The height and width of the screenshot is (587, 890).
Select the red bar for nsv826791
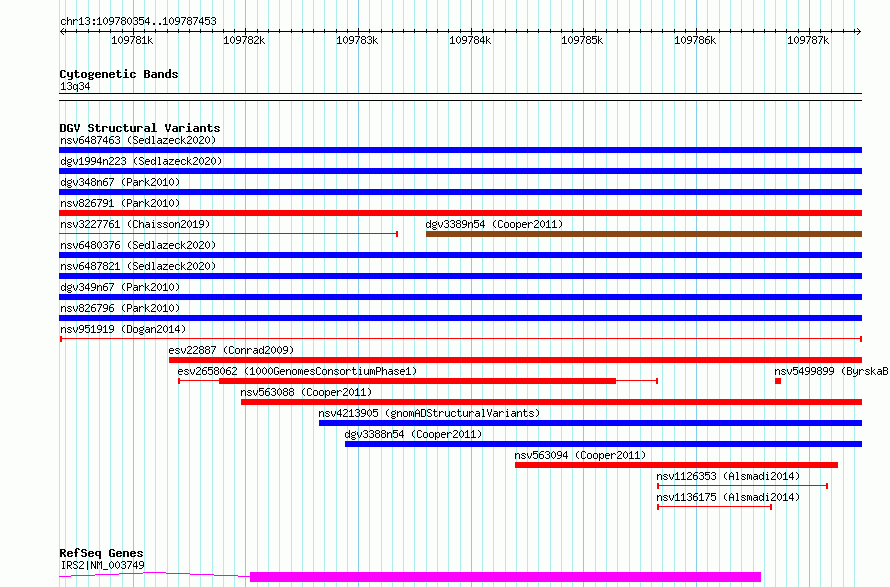tap(460, 213)
